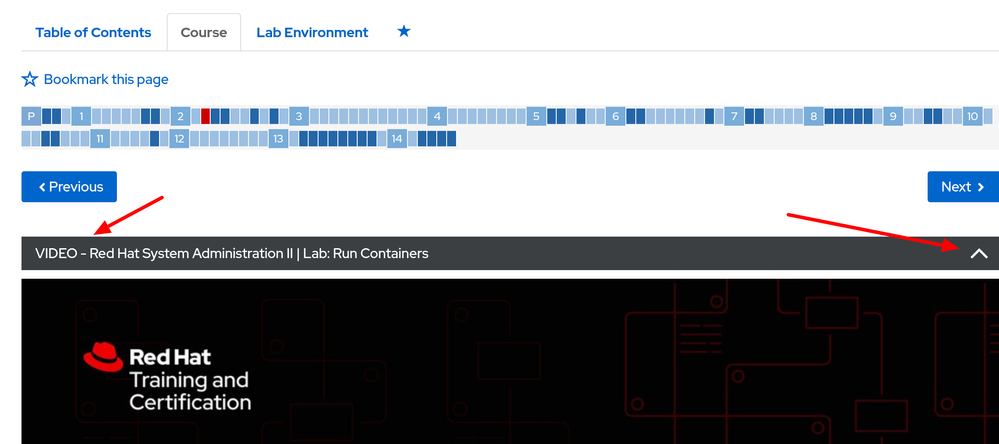This screenshot has height=444, width=999.
Task: Jump to the Preface marker P
Action: (x=31, y=116)
